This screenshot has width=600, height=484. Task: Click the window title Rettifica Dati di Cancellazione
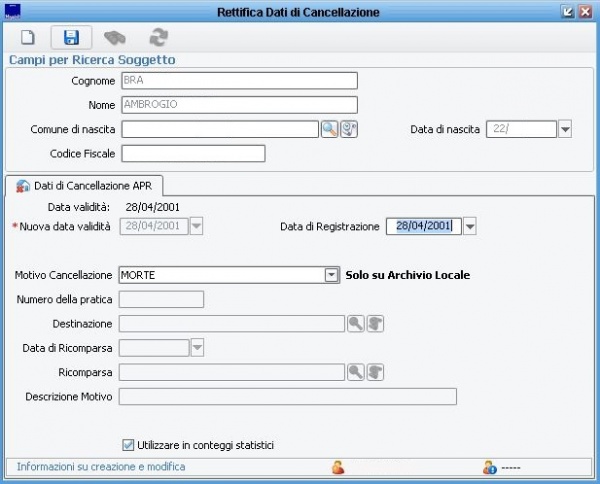[x=298, y=12]
